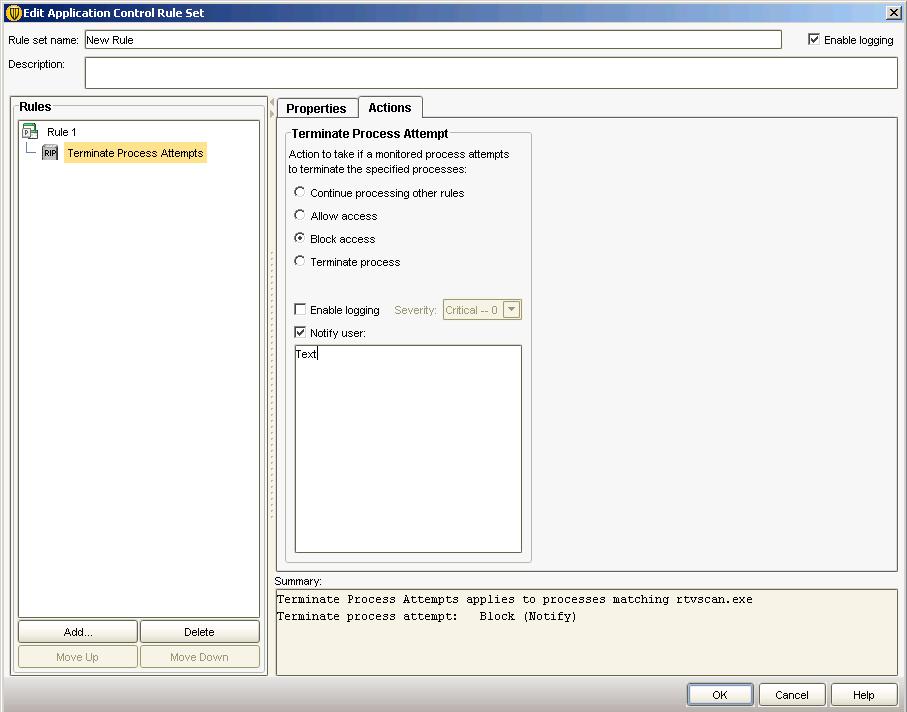Click the Add... button
The height and width of the screenshot is (712, 907).
pos(78,632)
